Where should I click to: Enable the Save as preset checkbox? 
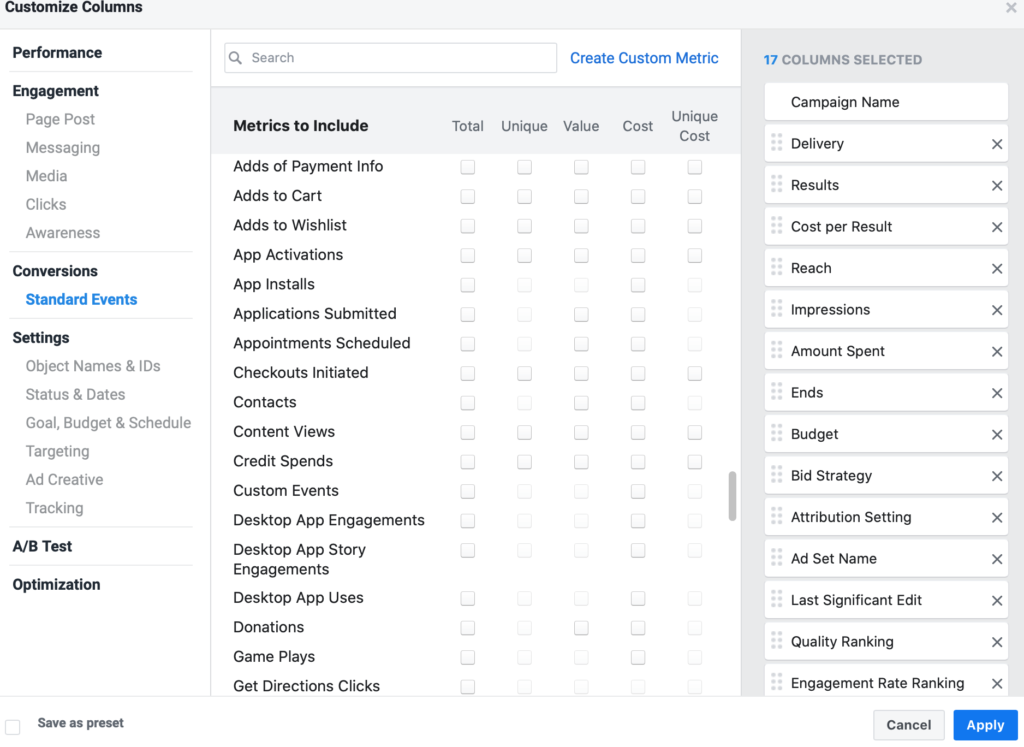pyautogui.click(x=12, y=723)
